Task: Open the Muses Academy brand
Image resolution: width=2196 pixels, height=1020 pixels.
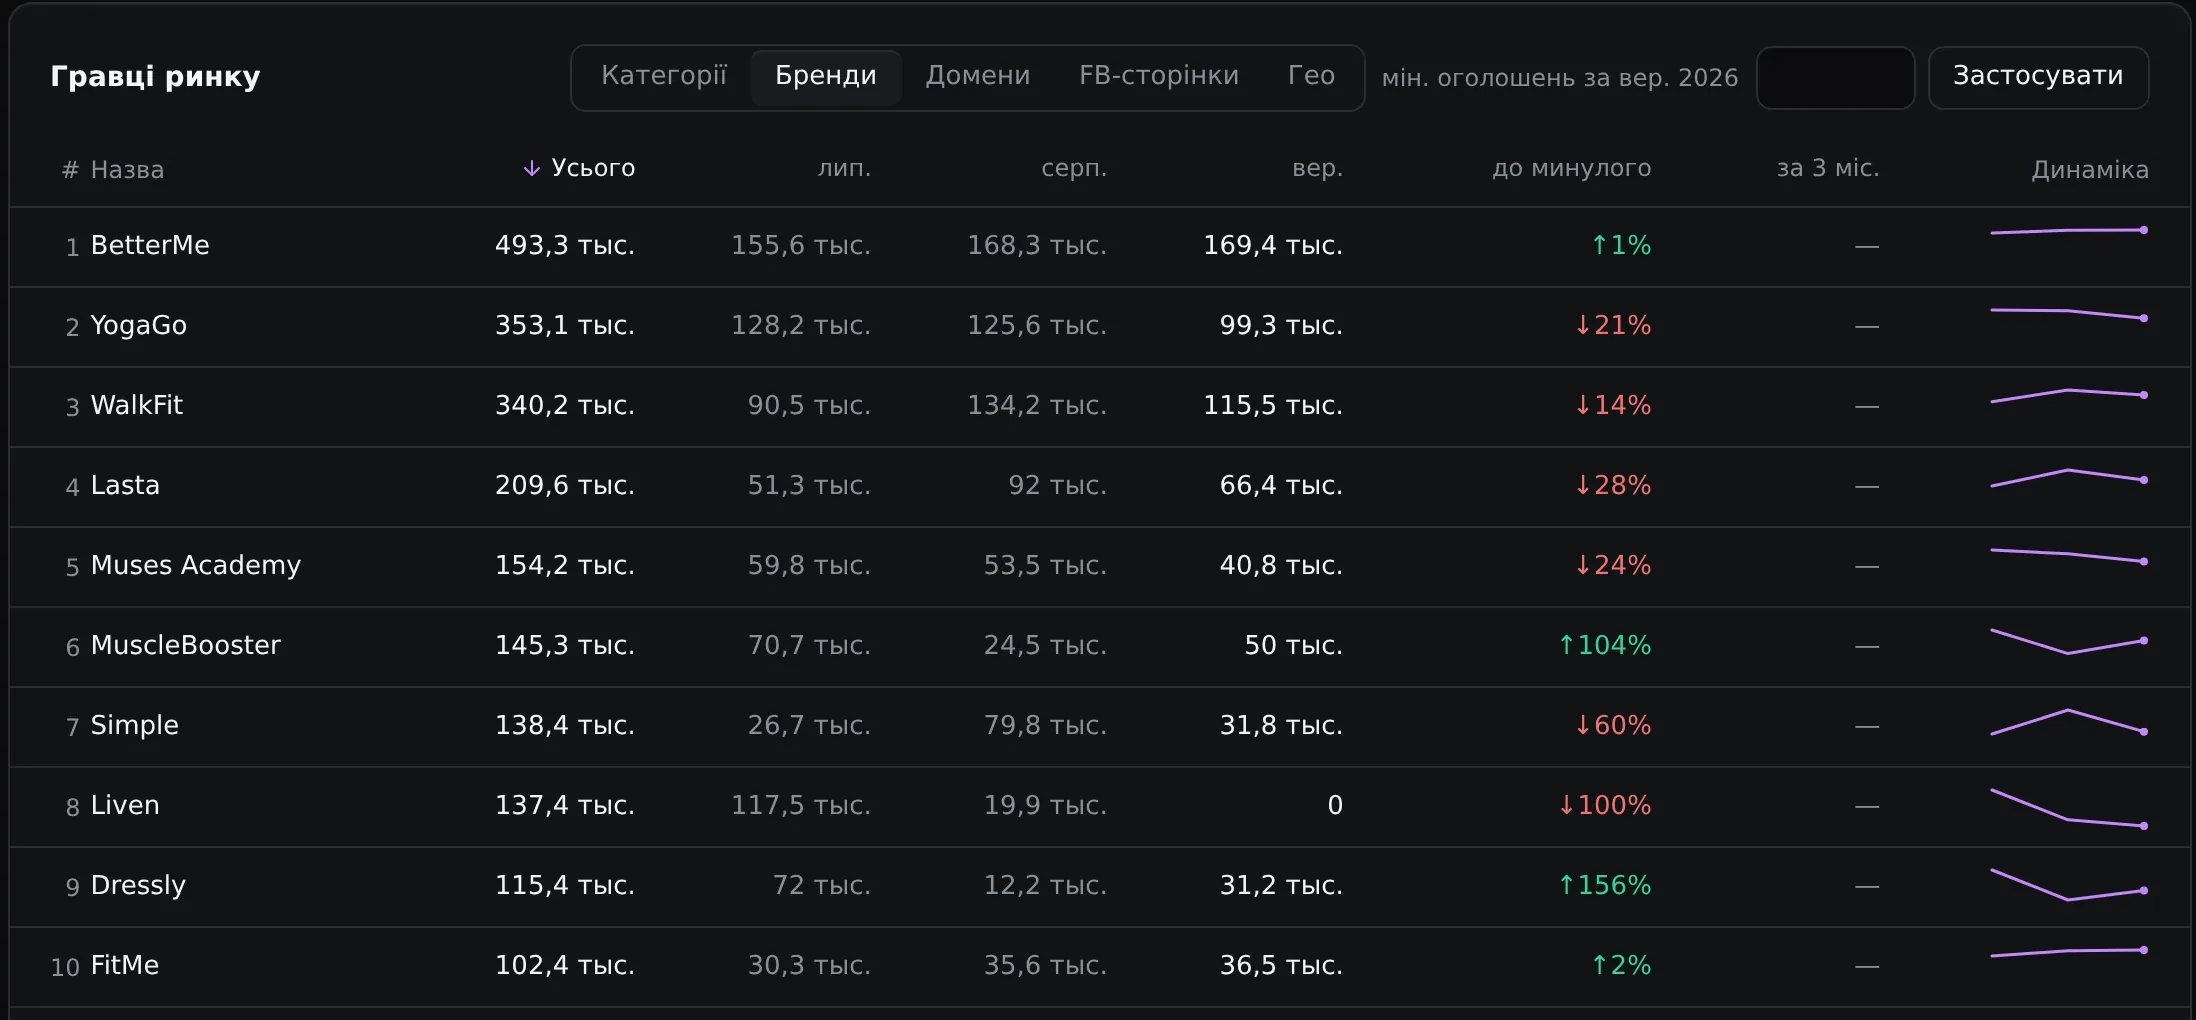Action: [196, 566]
